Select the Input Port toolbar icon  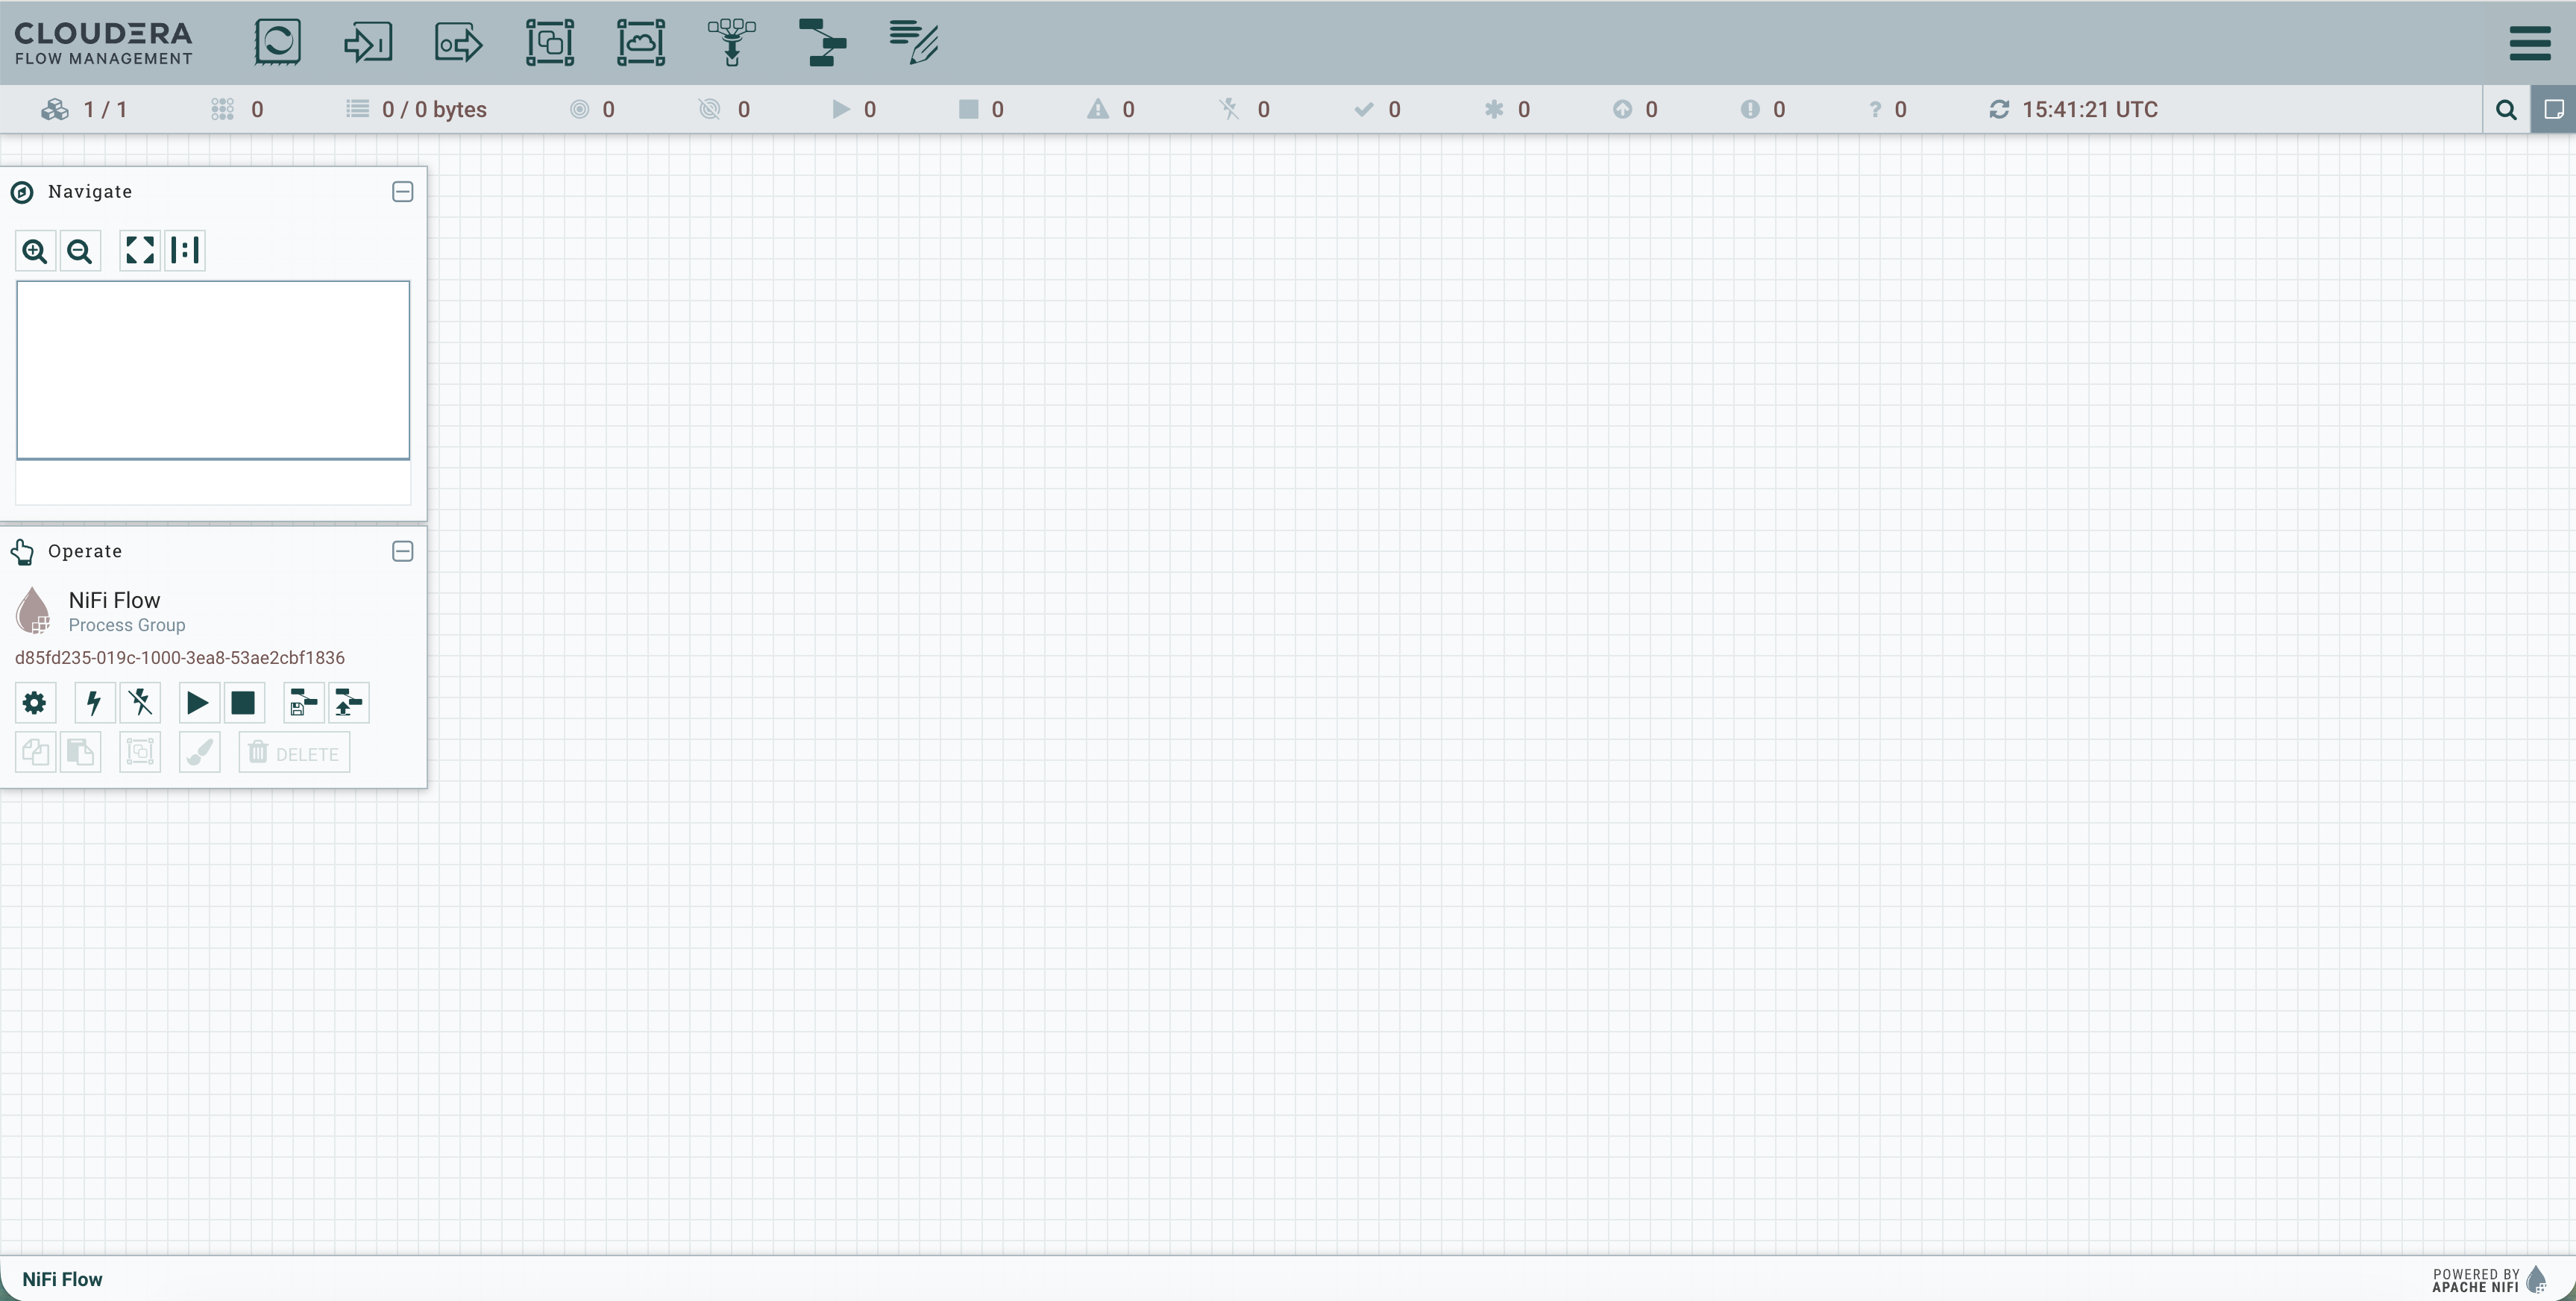pos(368,42)
